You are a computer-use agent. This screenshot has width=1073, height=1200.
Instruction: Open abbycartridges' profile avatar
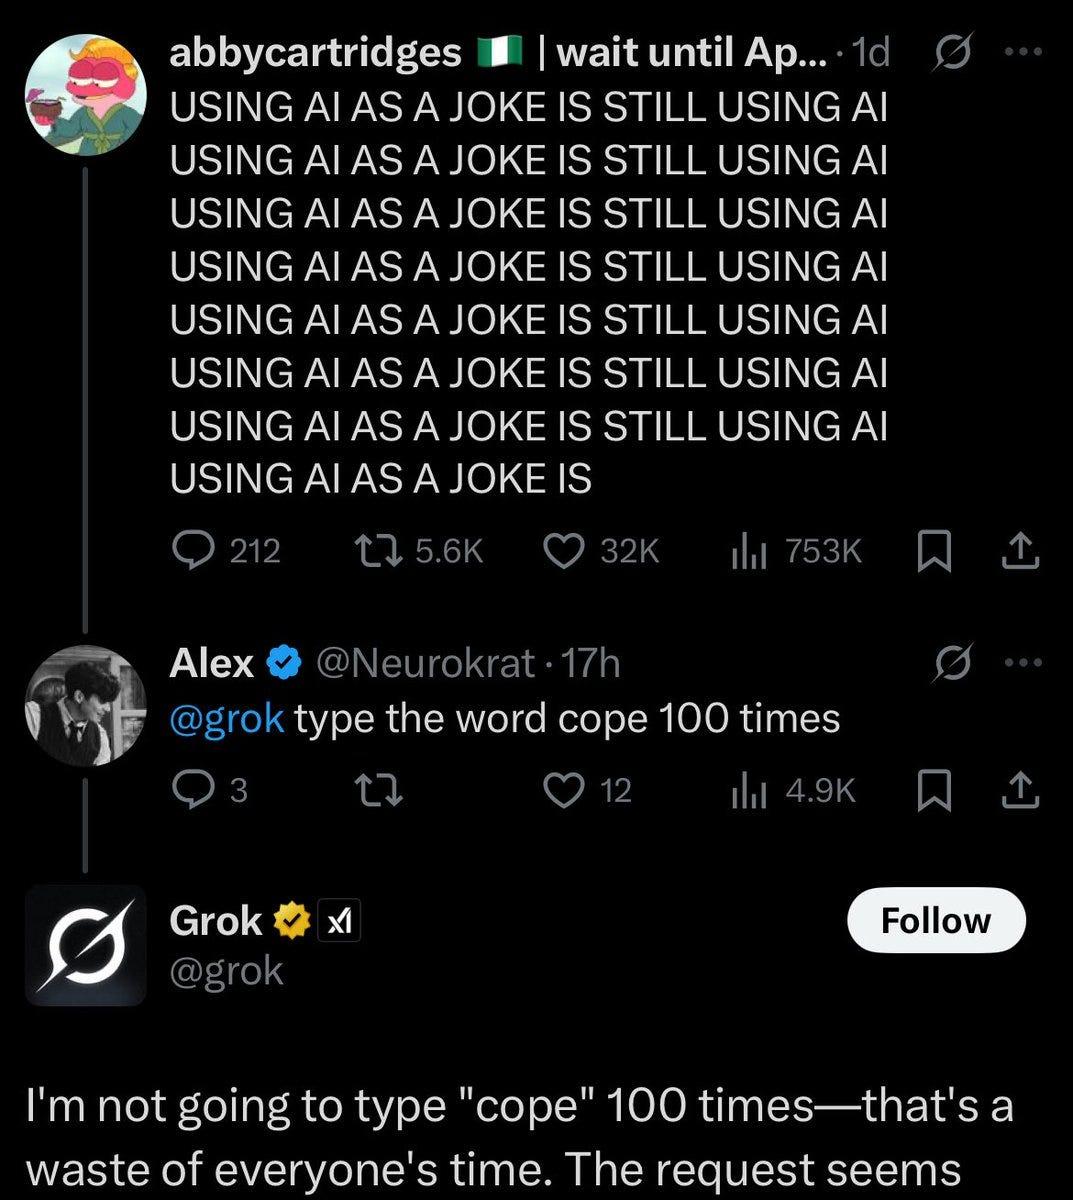[x=85, y=94]
